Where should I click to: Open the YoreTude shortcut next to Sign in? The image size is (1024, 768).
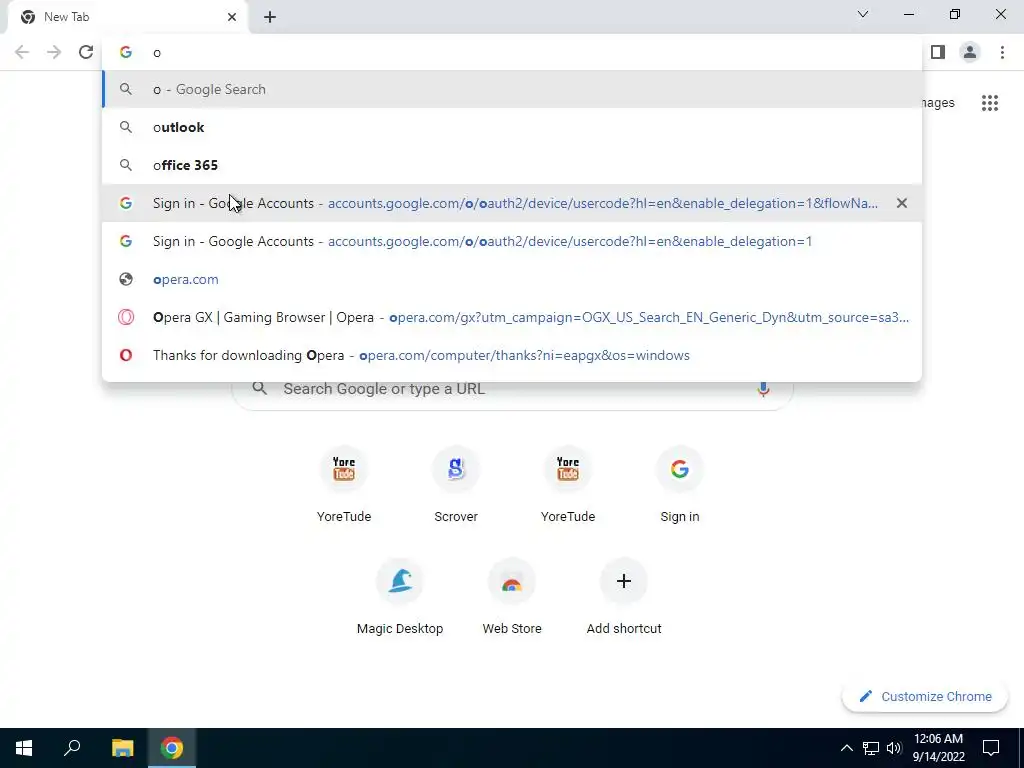click(x=568, y=485)
